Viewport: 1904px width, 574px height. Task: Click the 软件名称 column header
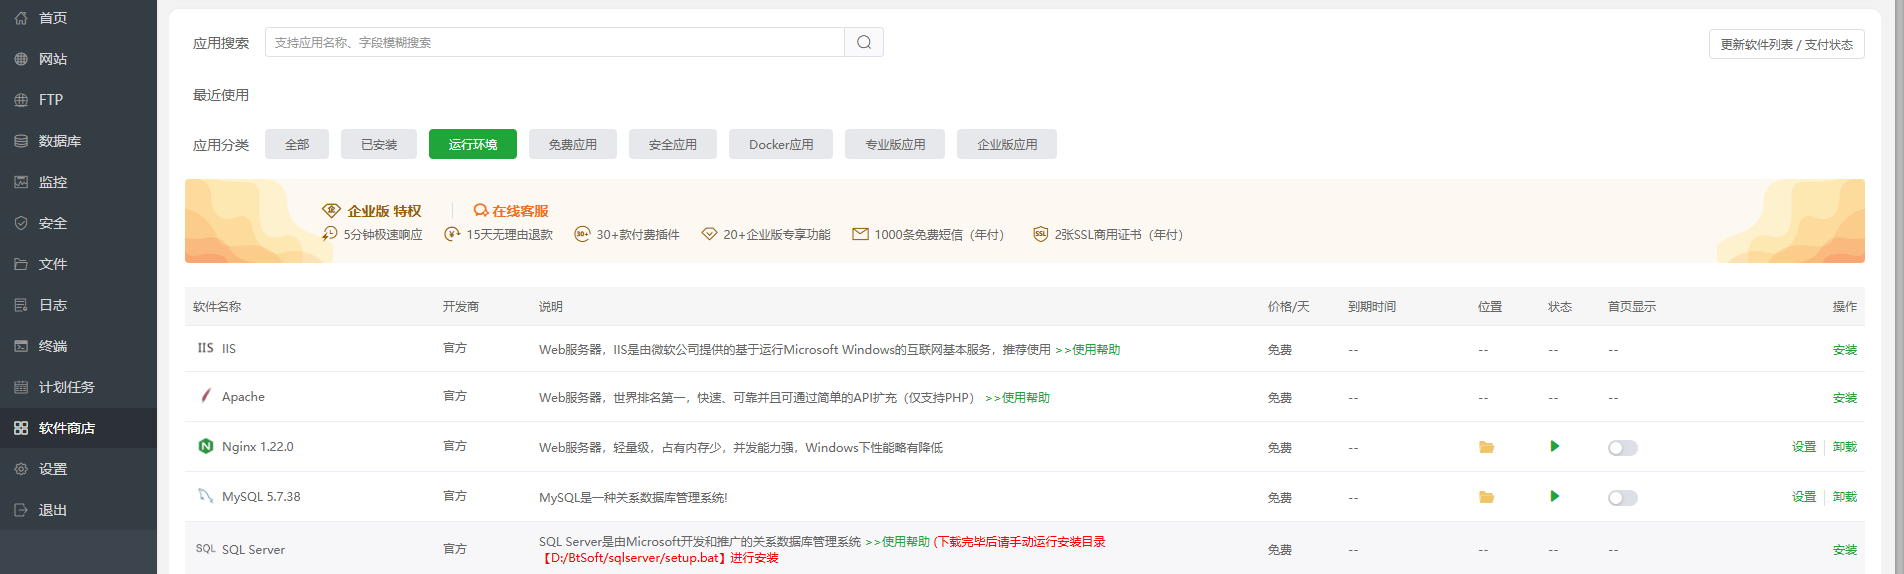pyautogui.click(x=217, y=307)
